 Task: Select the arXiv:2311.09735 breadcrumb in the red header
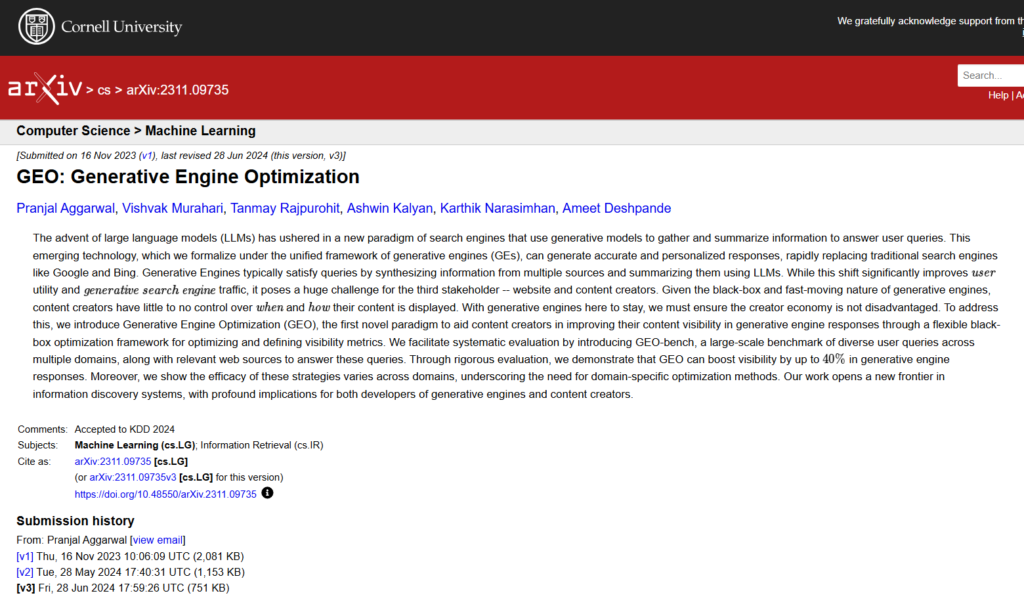point(178,90)
